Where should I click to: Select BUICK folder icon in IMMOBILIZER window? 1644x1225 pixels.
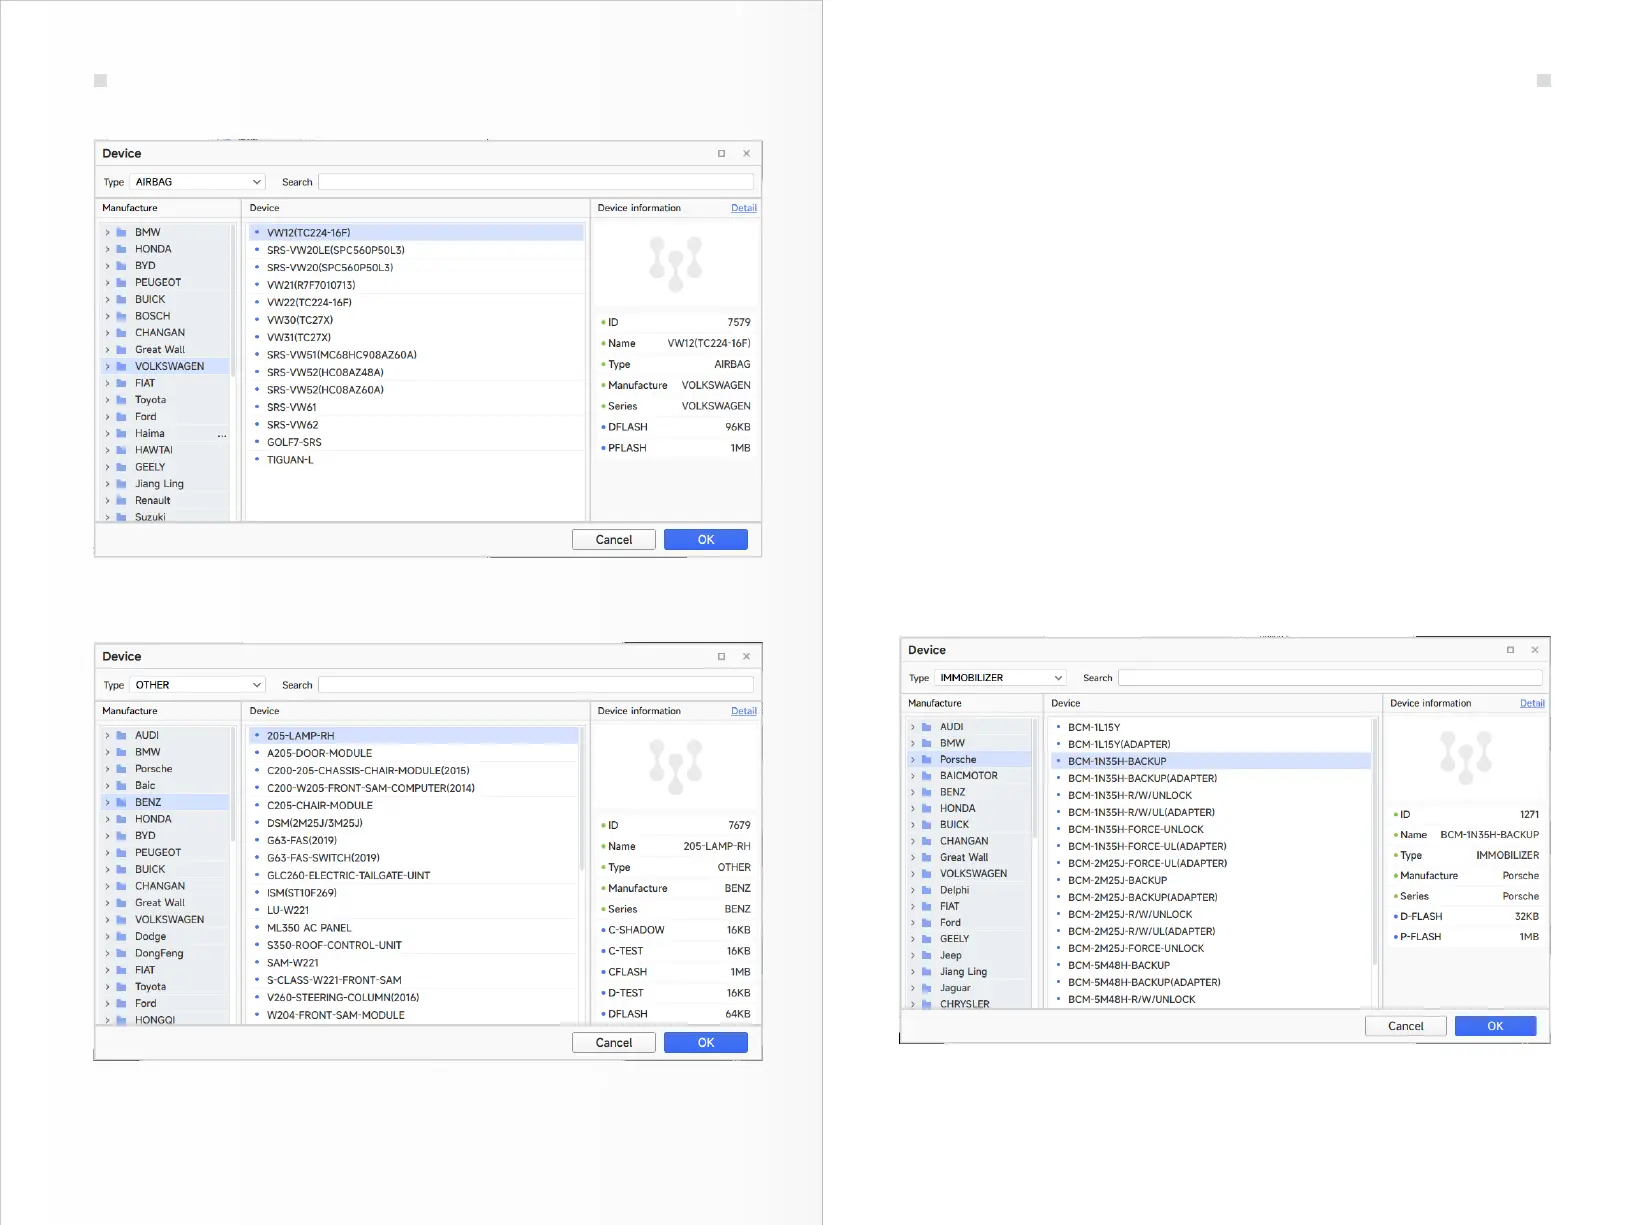click(x=927, y=825)
